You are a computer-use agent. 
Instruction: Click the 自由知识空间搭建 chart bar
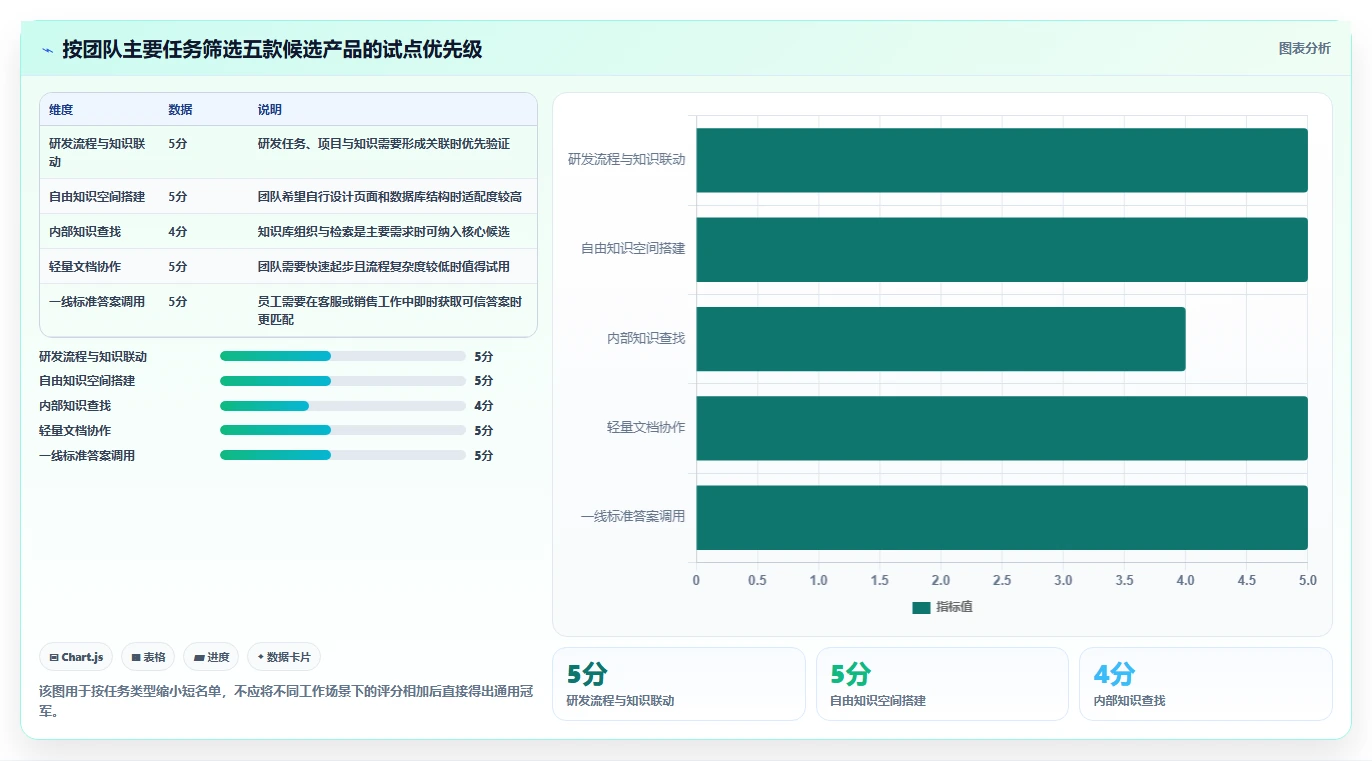(x=1002, y=249)
